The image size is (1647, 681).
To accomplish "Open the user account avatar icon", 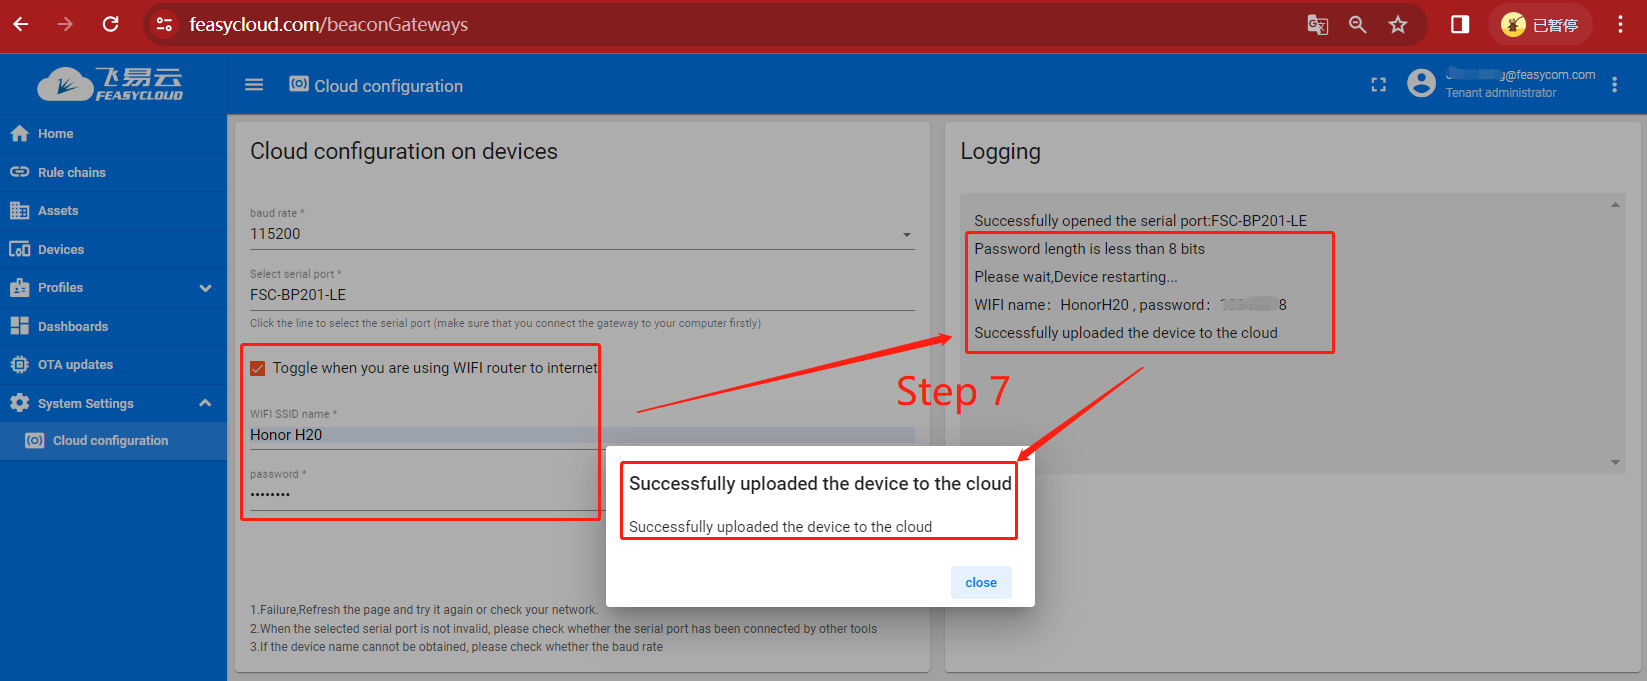I will click(x=1420, y=83).
